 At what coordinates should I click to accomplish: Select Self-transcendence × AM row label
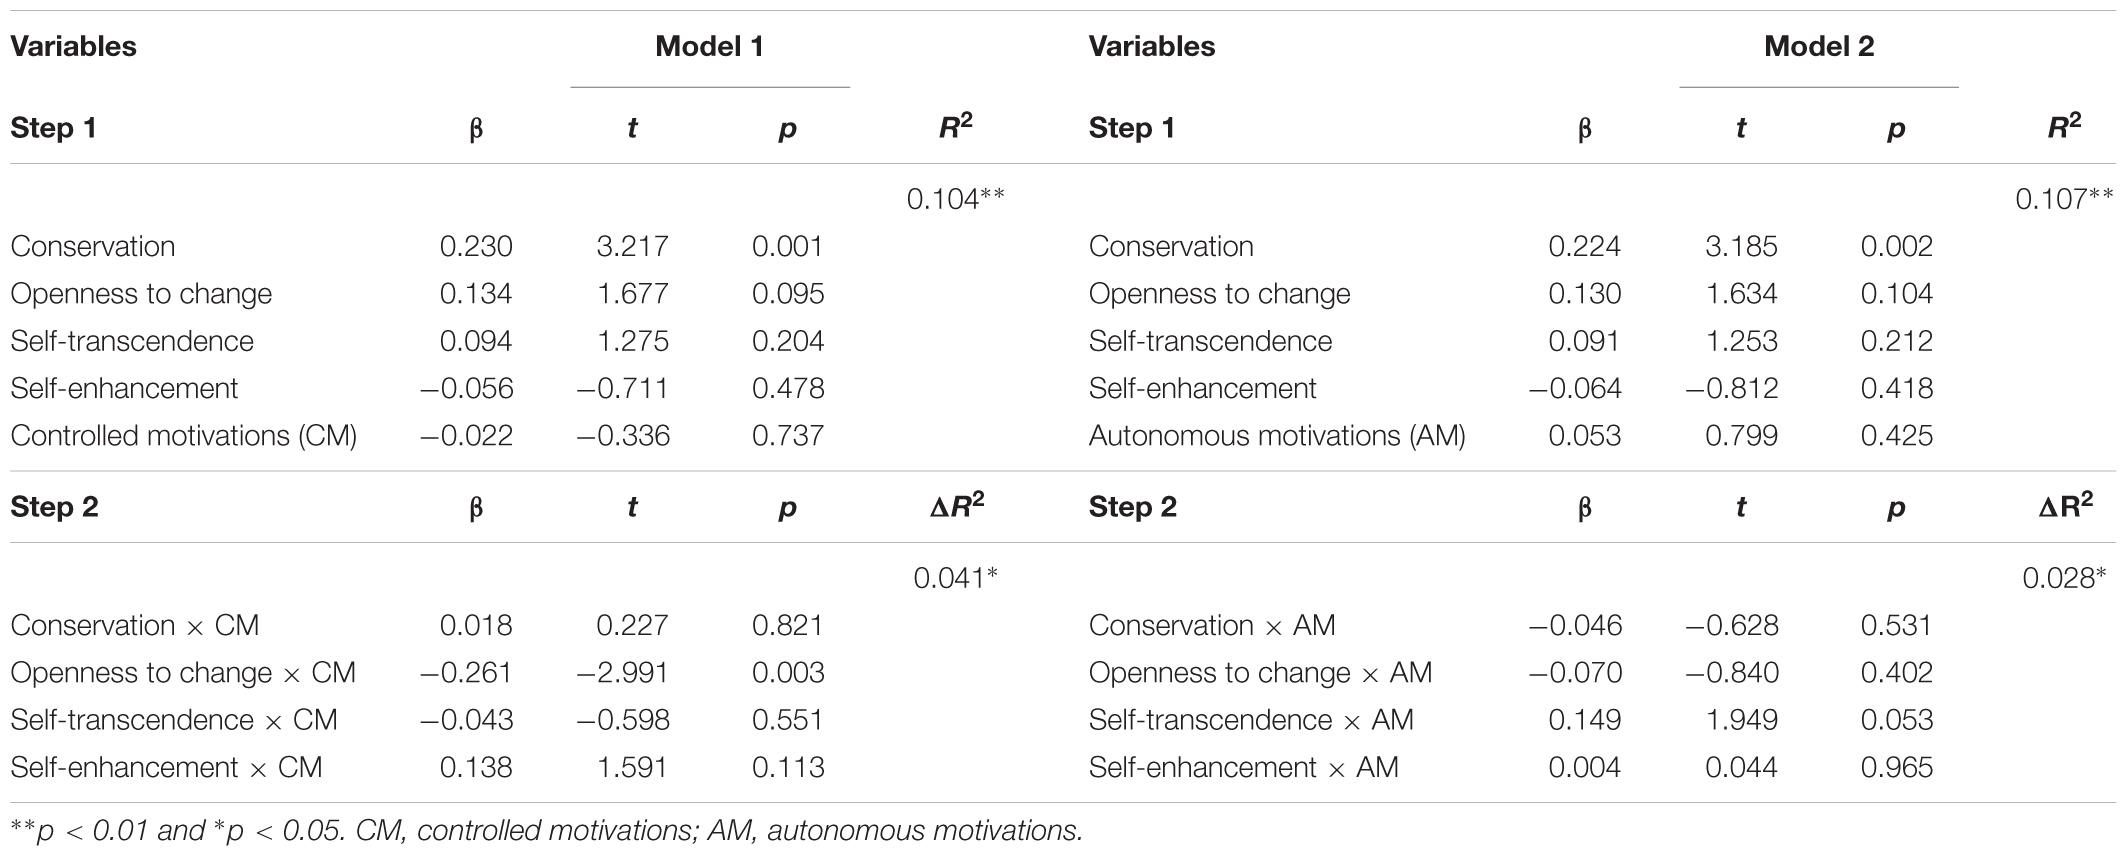click(x=1251, y=720)
